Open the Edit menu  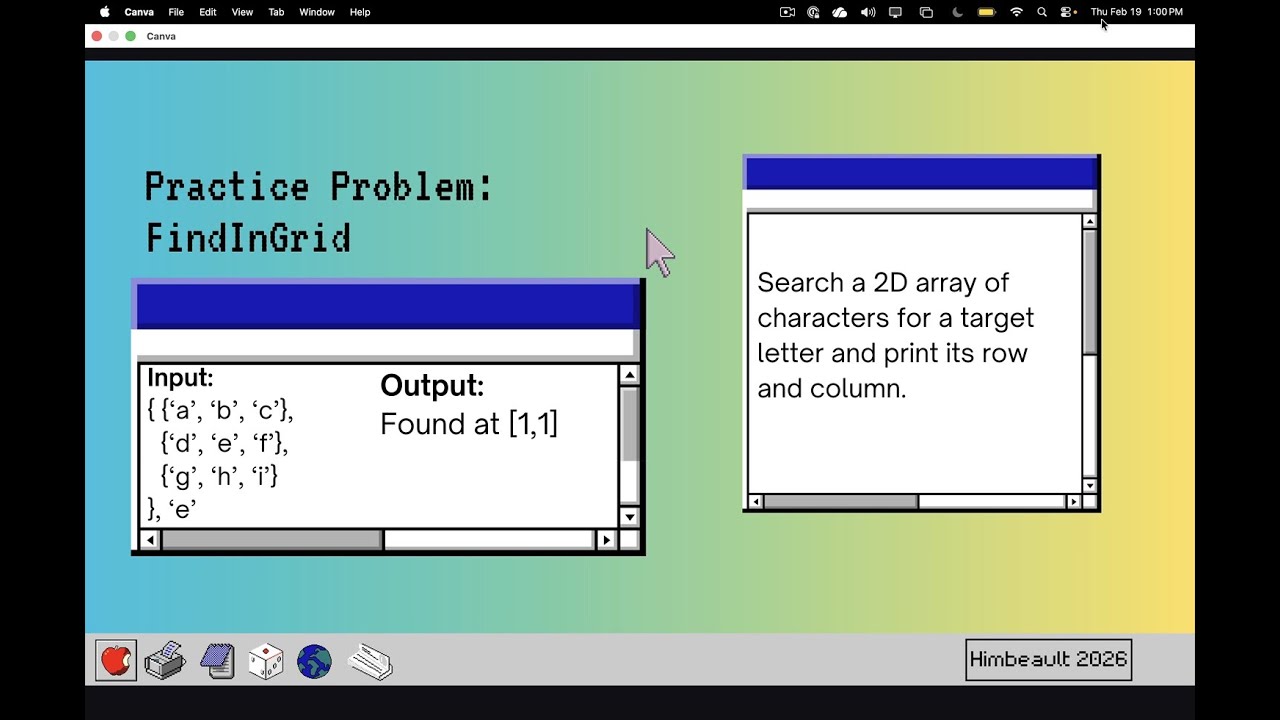[208, 12]
